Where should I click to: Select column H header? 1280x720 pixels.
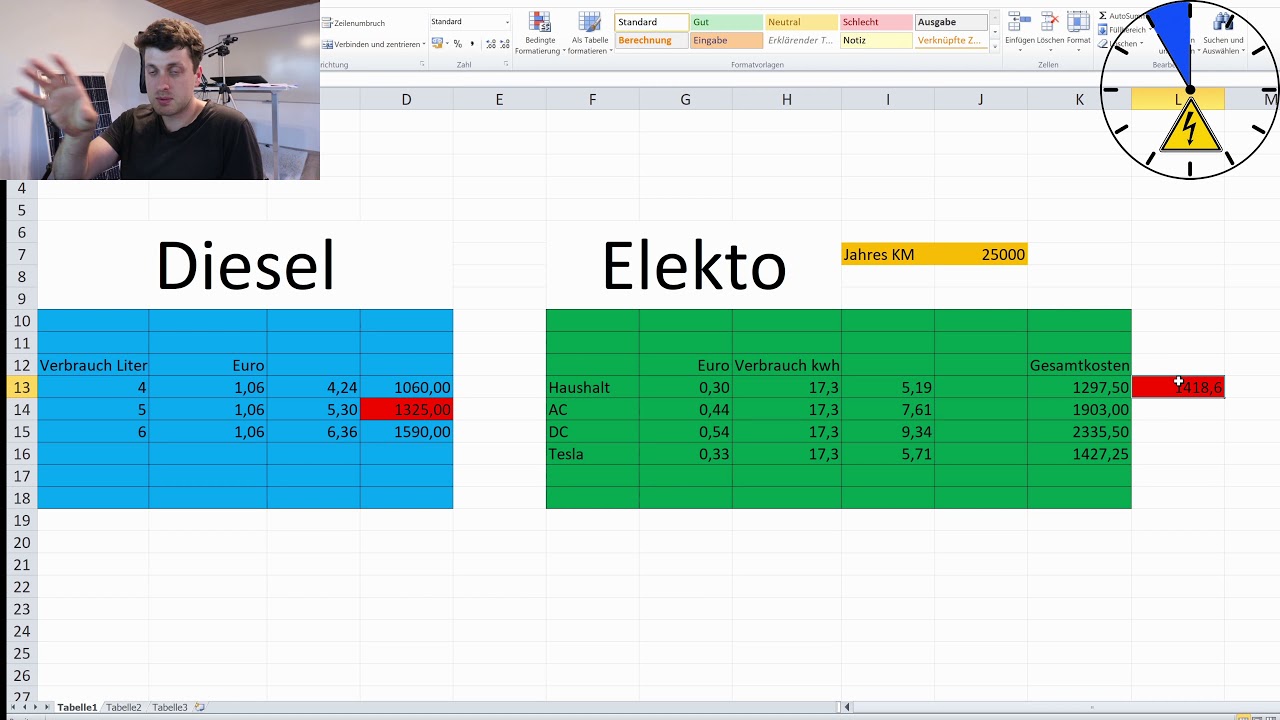pyautogui.click(x=787, y=99)
